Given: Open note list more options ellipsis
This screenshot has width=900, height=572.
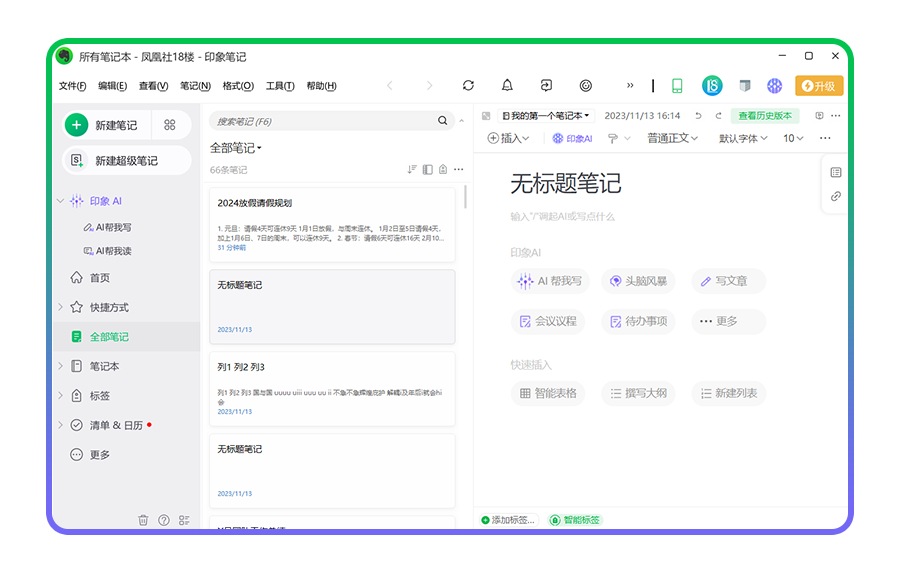Looking at the screenshot, I should (x=459, y=169).
